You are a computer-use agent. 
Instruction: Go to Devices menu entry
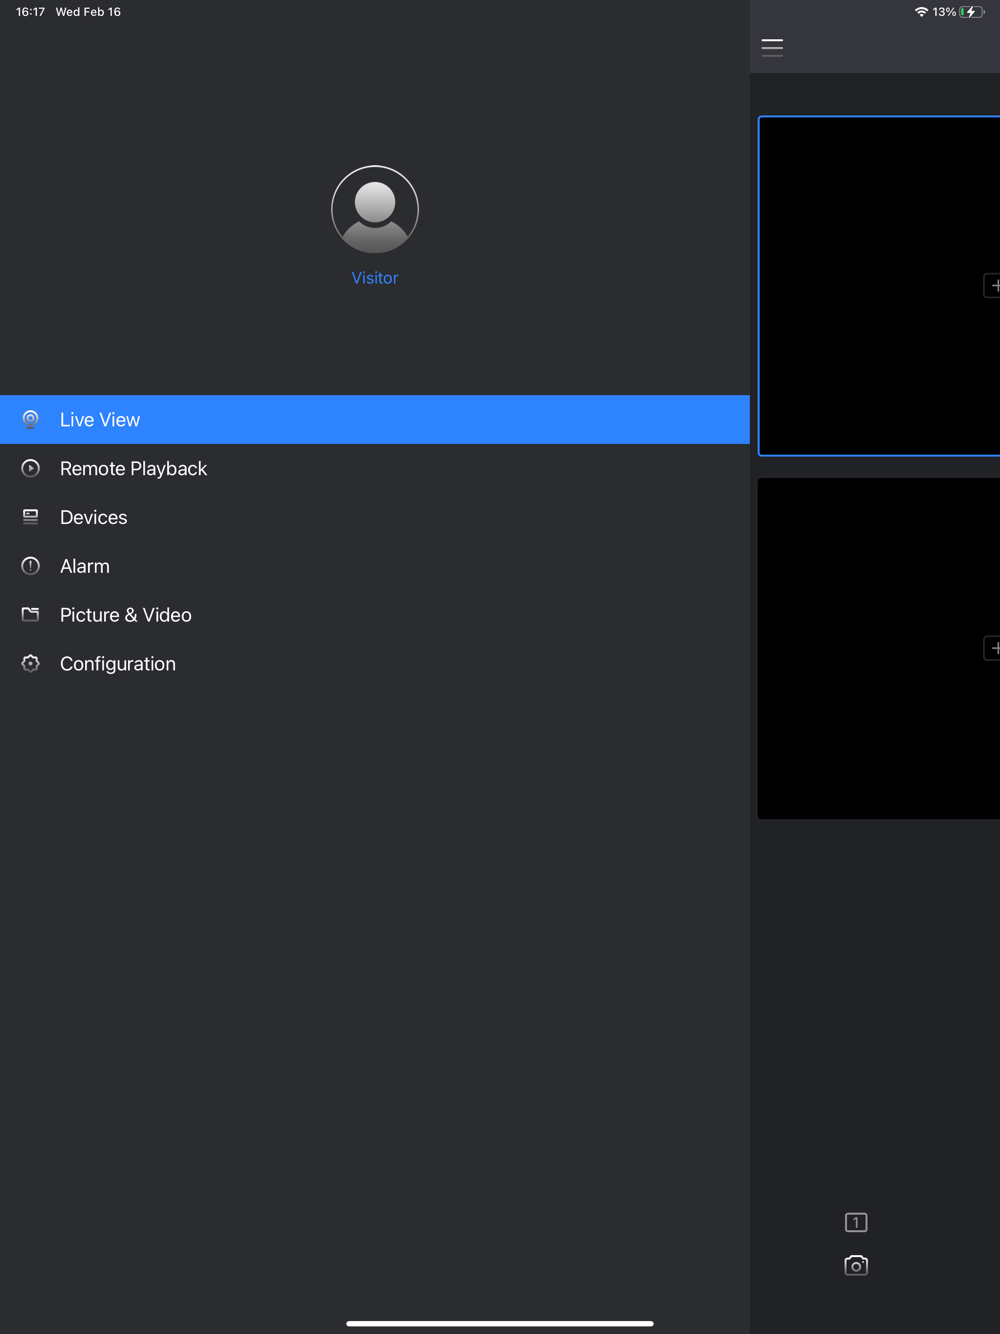[x=375, y=518]
